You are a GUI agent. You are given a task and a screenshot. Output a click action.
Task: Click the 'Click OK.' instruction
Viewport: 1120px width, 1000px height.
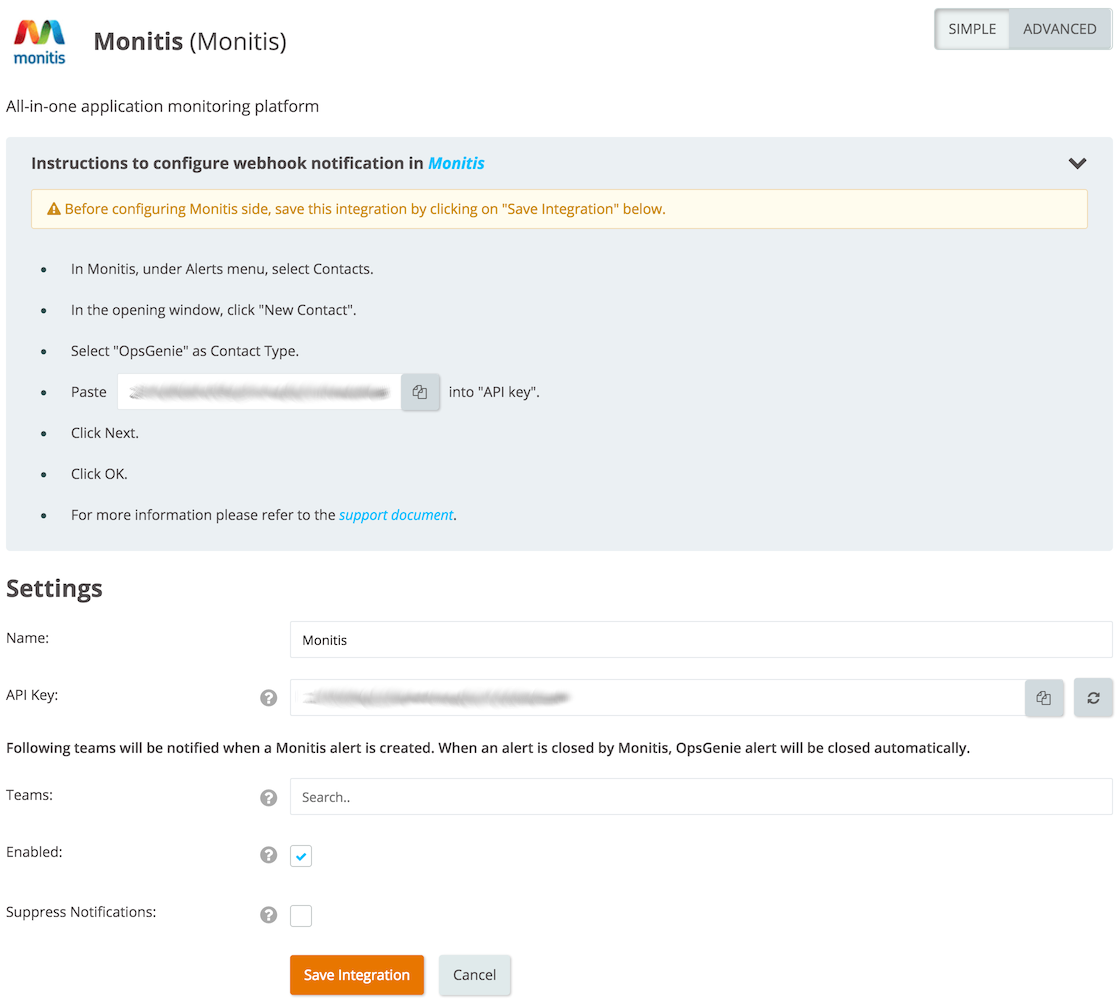[99, 474]
